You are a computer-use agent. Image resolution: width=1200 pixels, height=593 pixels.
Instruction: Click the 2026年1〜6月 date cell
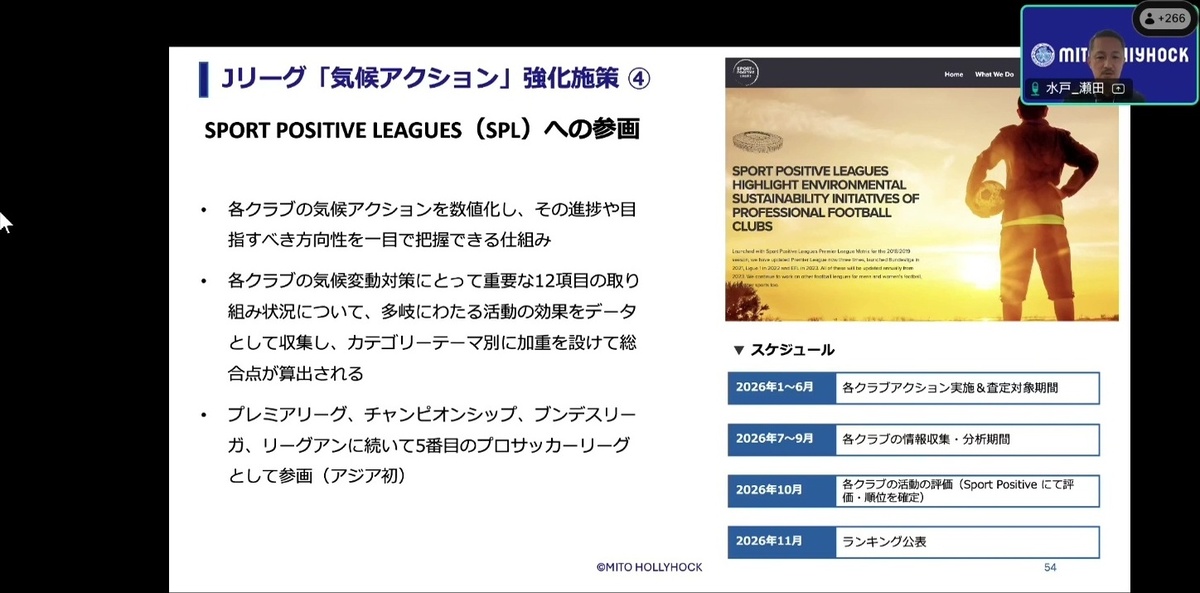(x=781, y=387)
